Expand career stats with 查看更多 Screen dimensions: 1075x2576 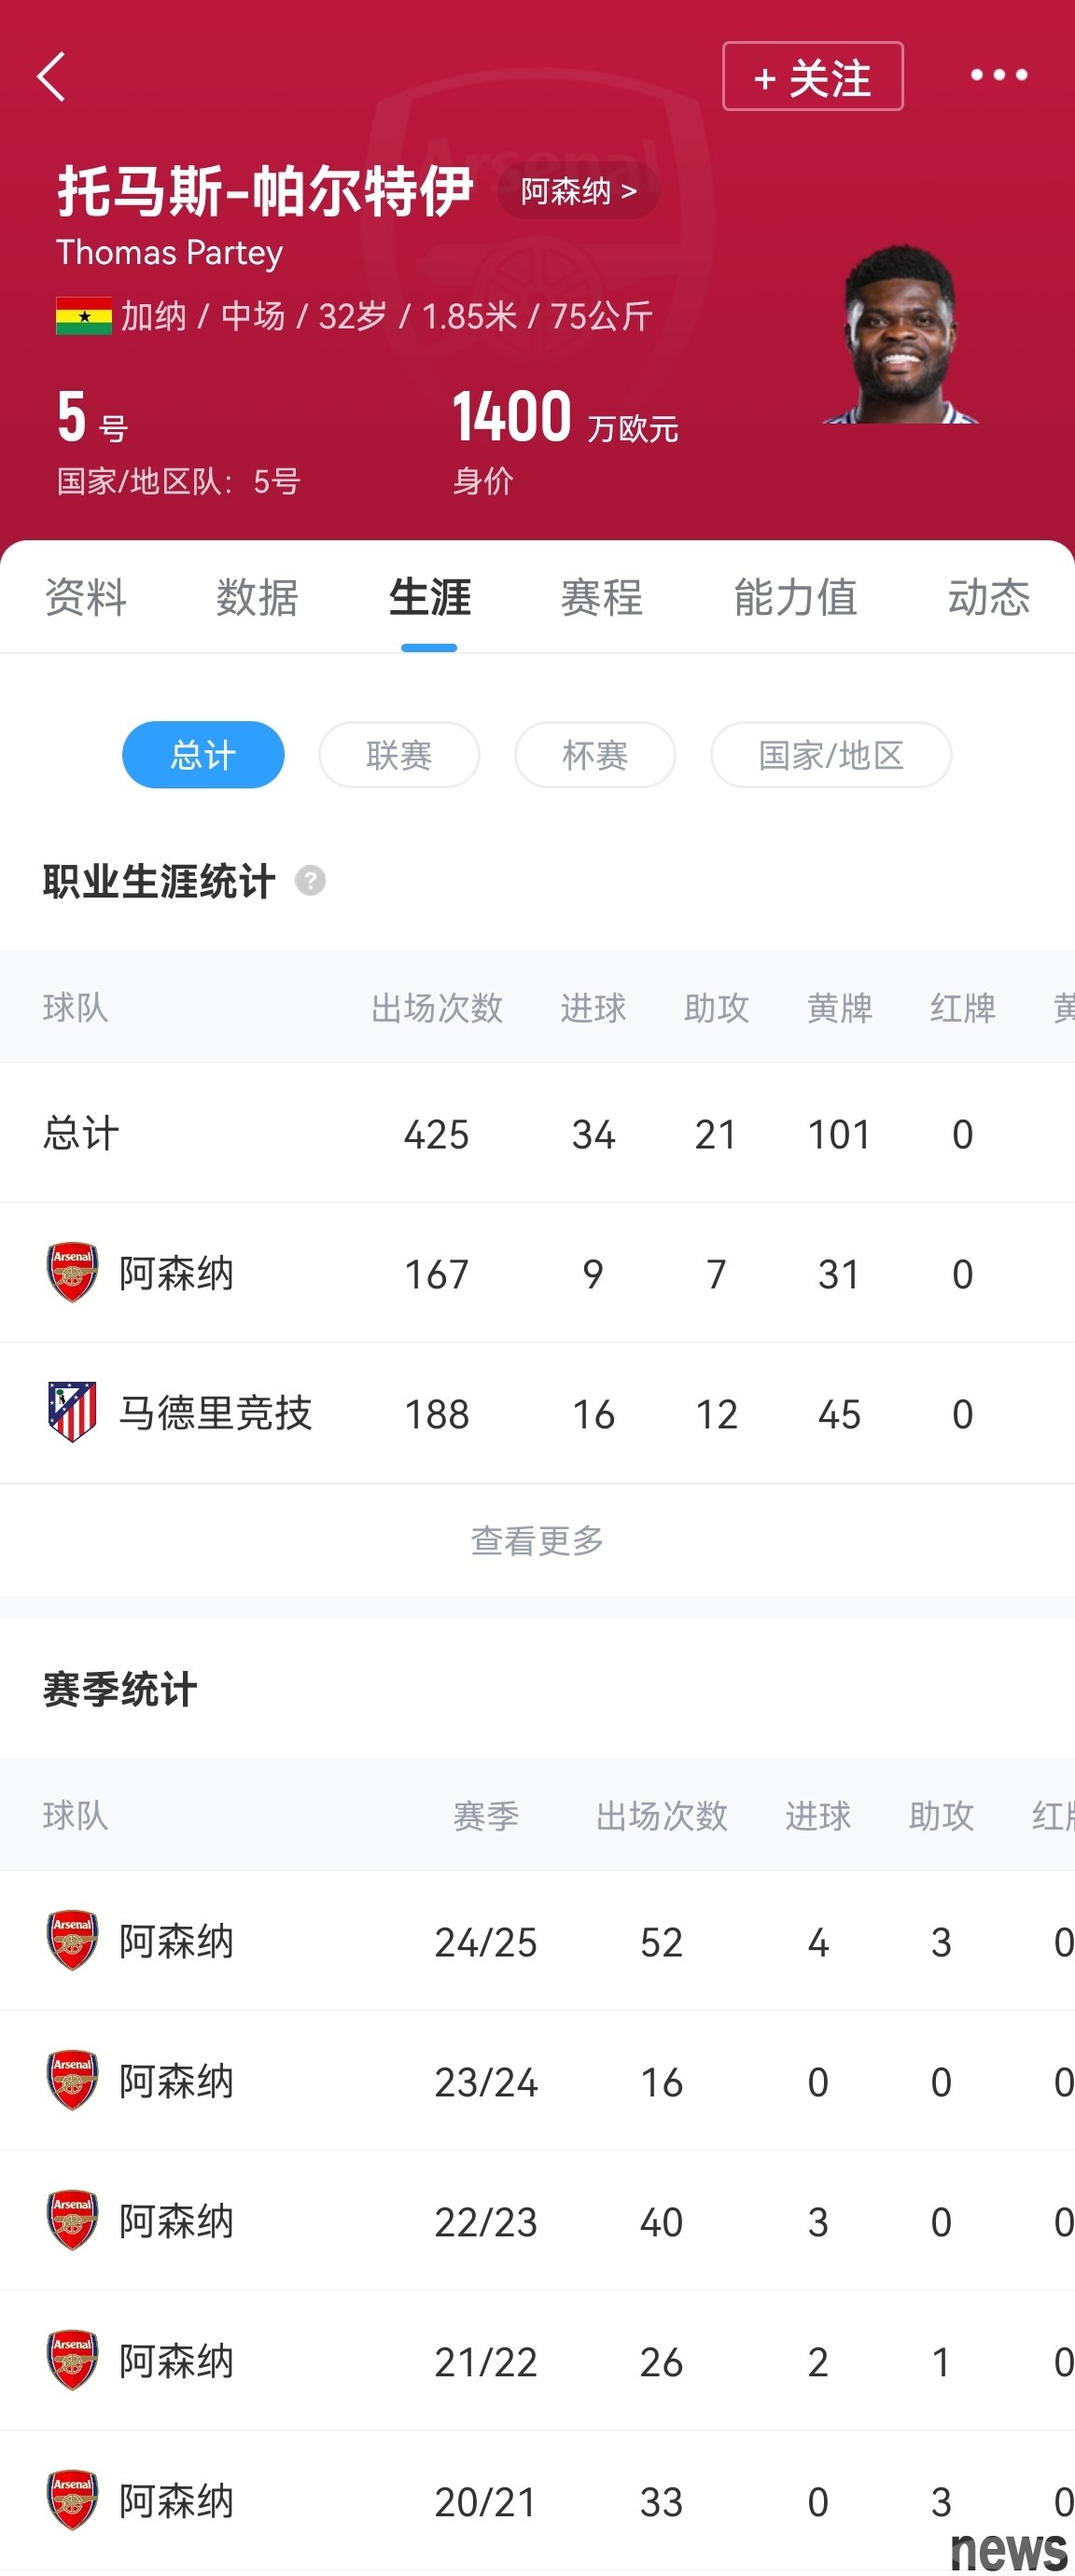click(x=537, y=1540)
